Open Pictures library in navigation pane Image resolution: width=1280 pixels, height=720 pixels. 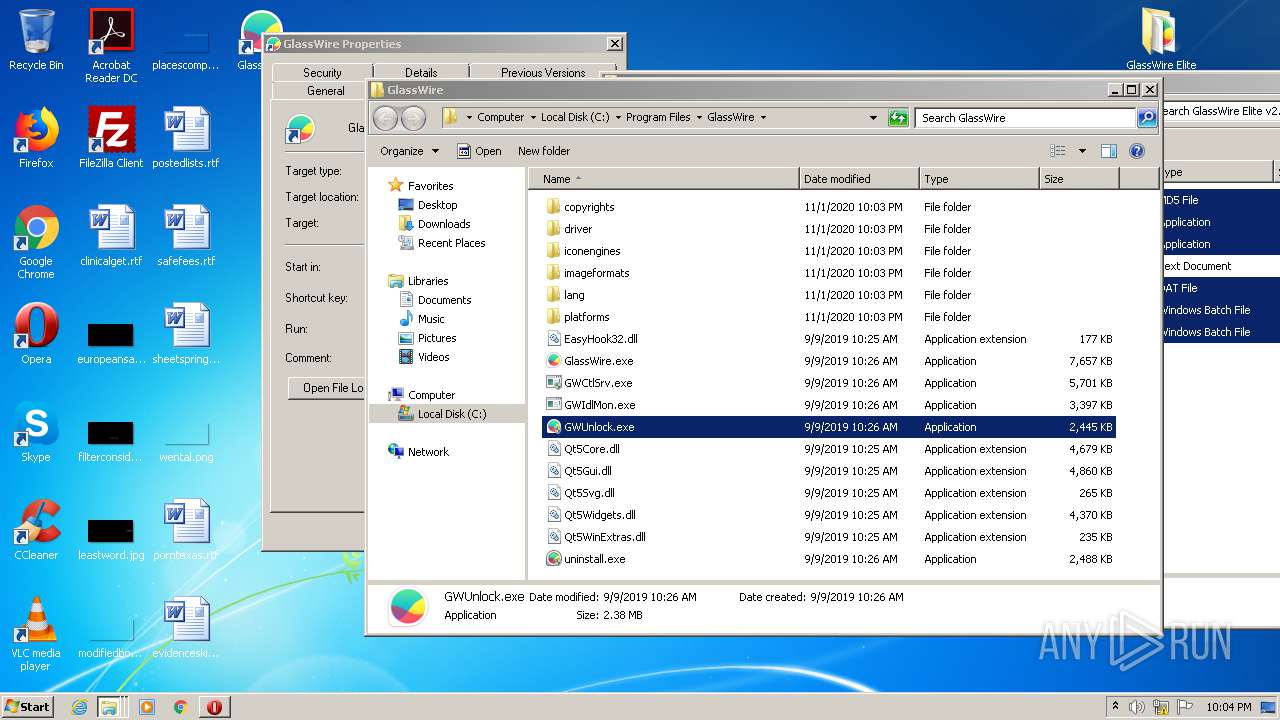coord(437,338)
